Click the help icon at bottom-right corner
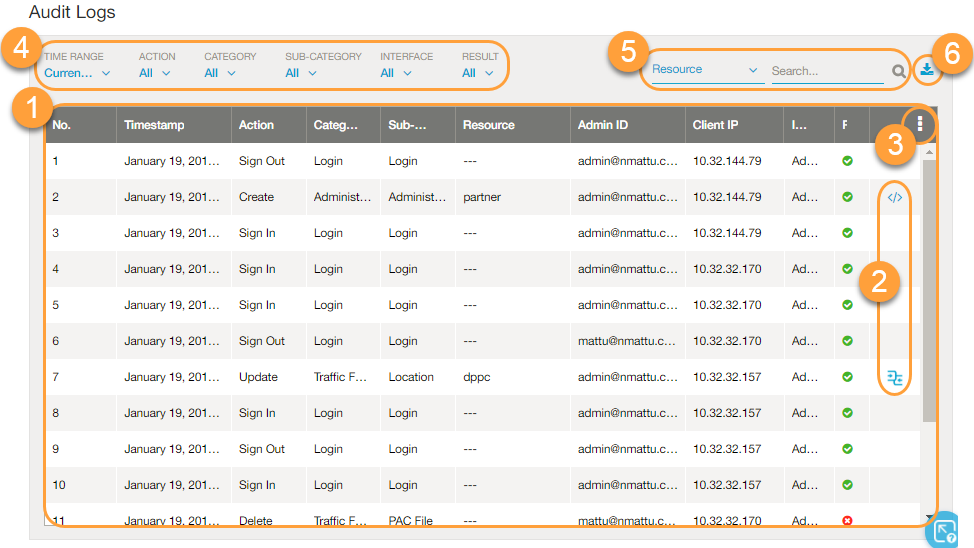 pyautogui.click(x=945, y=532)
